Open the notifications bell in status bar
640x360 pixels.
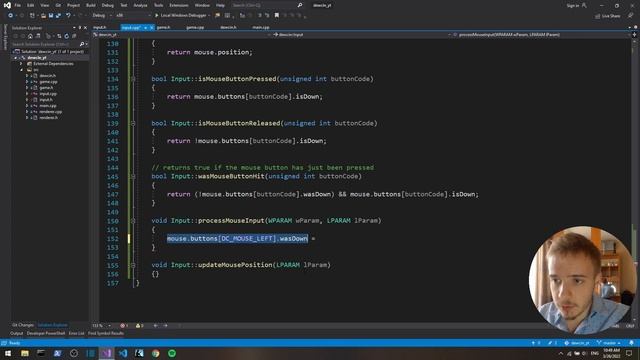tap(631, 343)
